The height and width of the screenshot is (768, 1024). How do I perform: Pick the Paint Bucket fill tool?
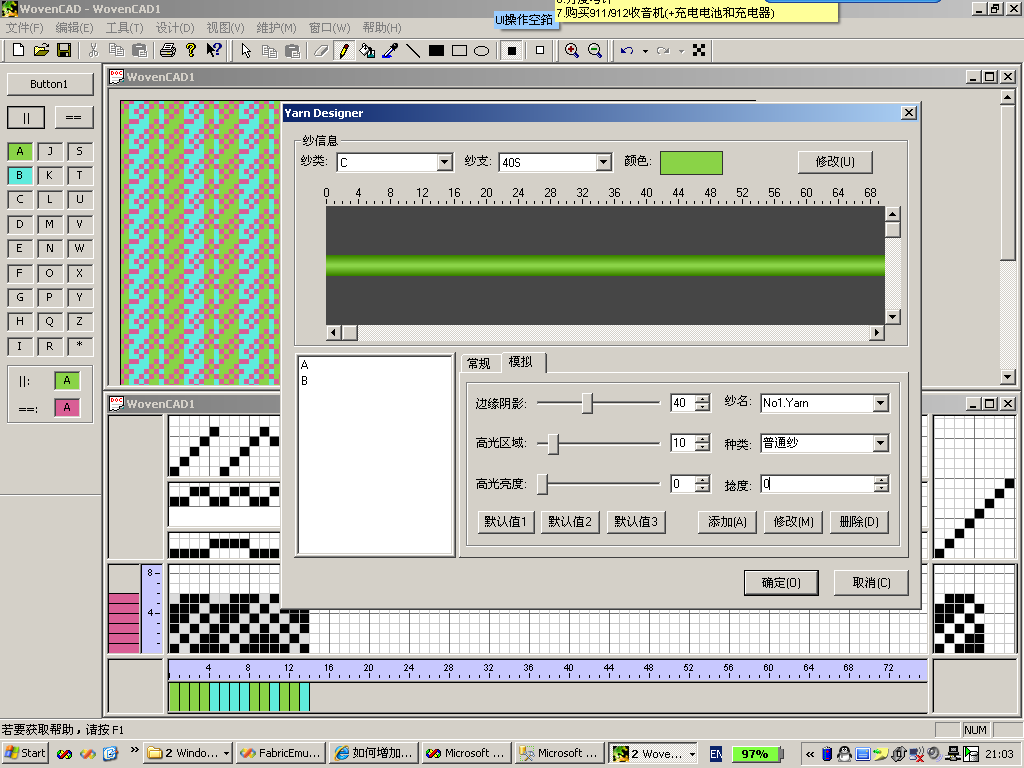[x=367, y=50]
